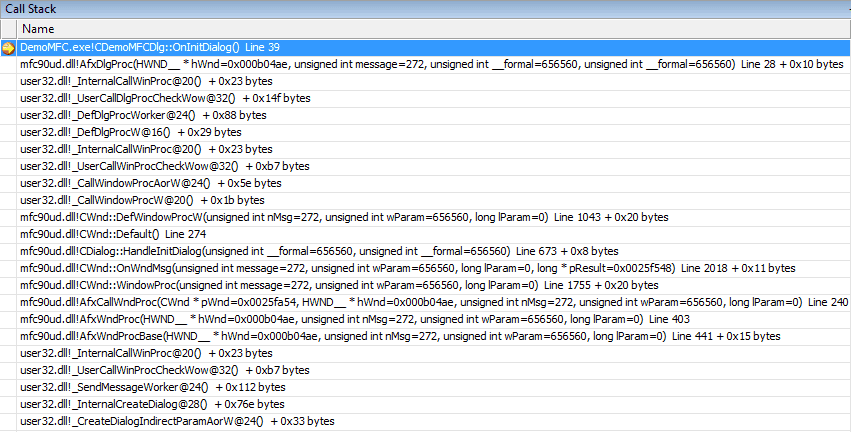Viewport: 851px width, 432px height.
Task: Select the _CallWindowProcW@20() frame
Action: pos(434,200)
